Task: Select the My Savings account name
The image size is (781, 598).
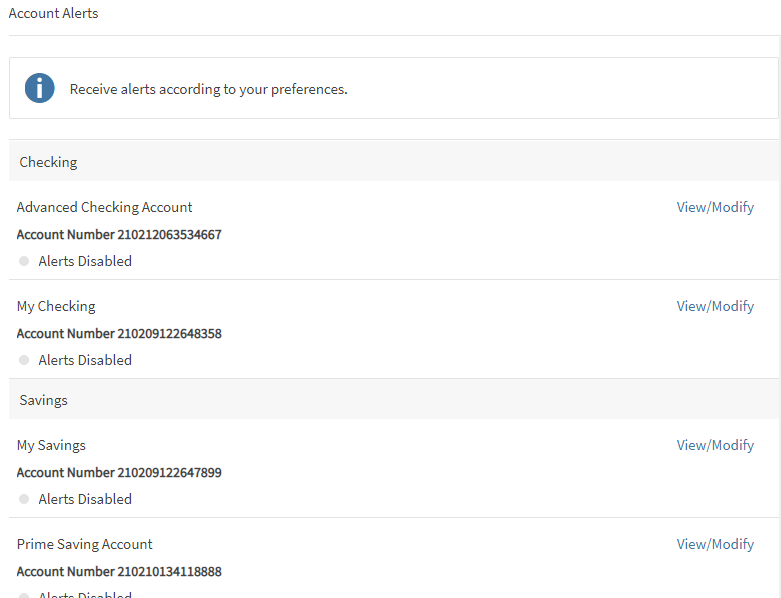Action: tap(51, 445)
